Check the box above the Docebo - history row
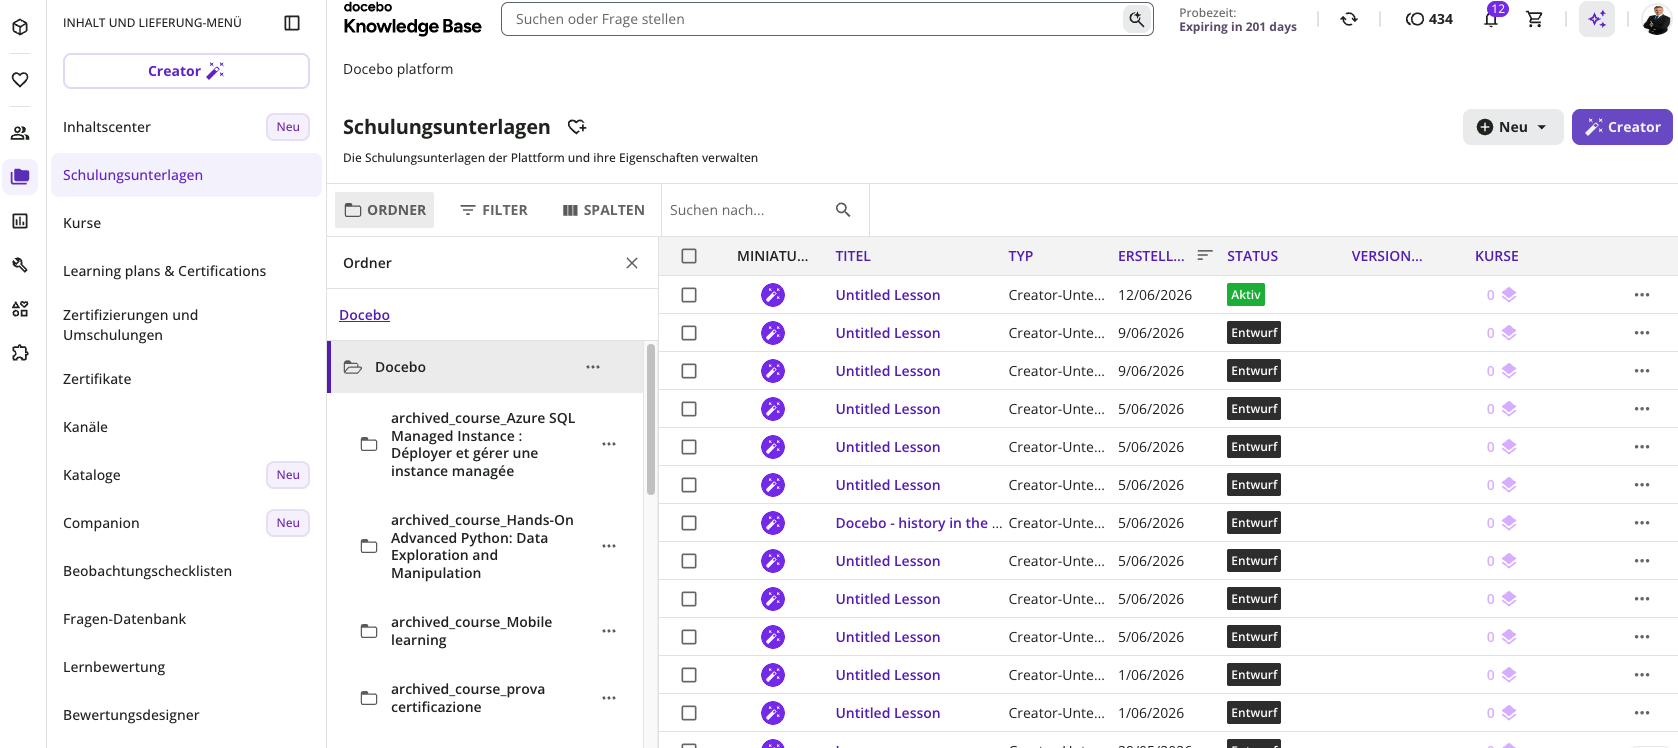 coord(689,485)
